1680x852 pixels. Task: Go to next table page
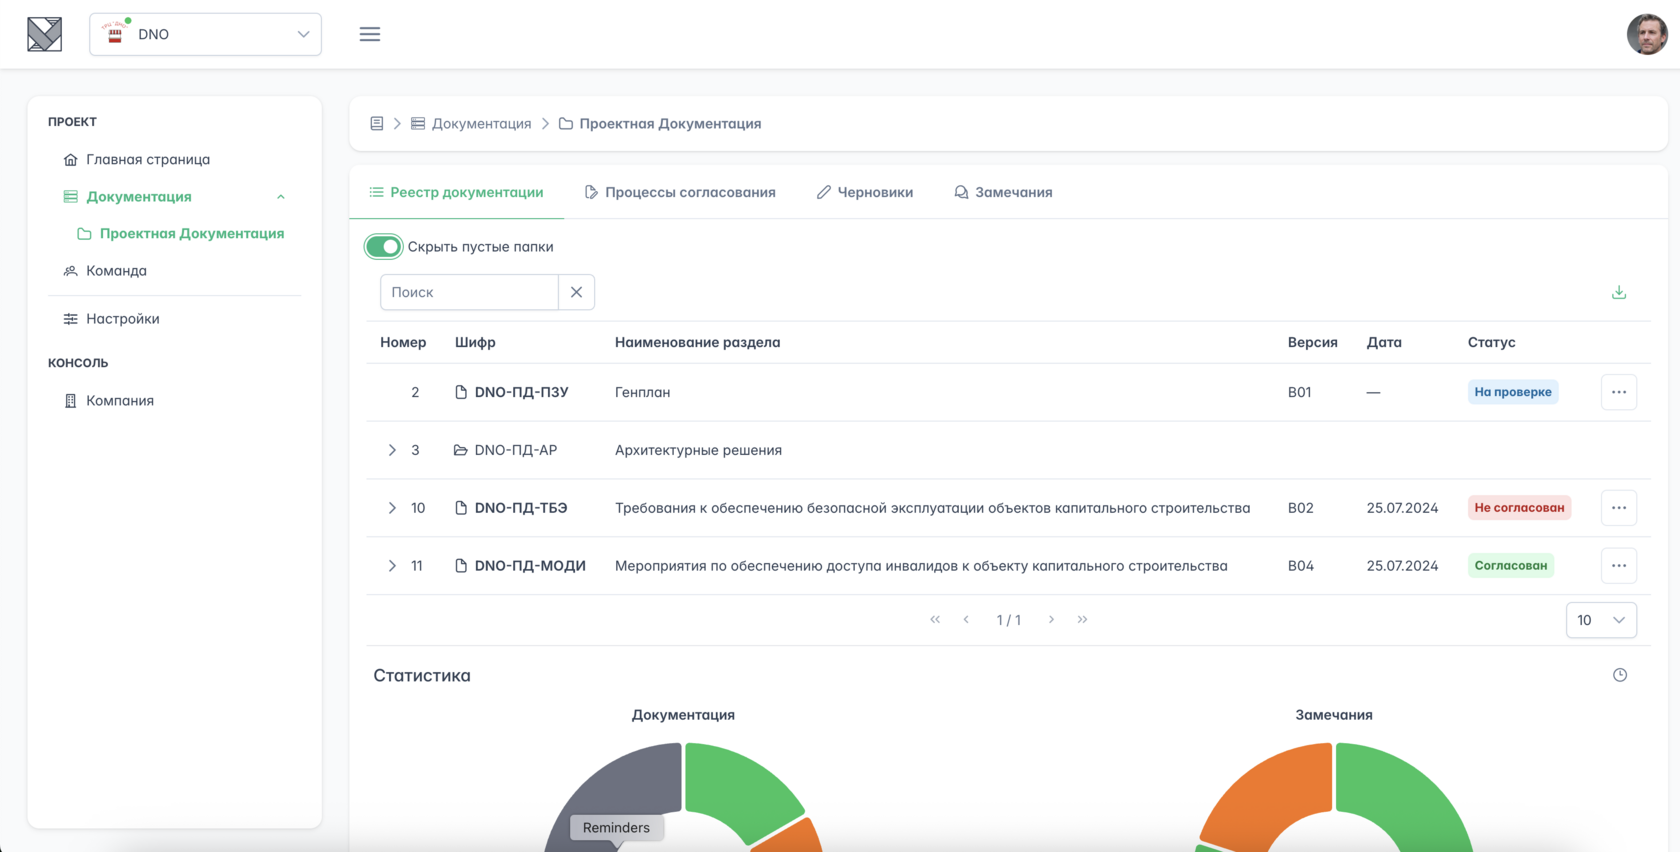[1051, 620]
